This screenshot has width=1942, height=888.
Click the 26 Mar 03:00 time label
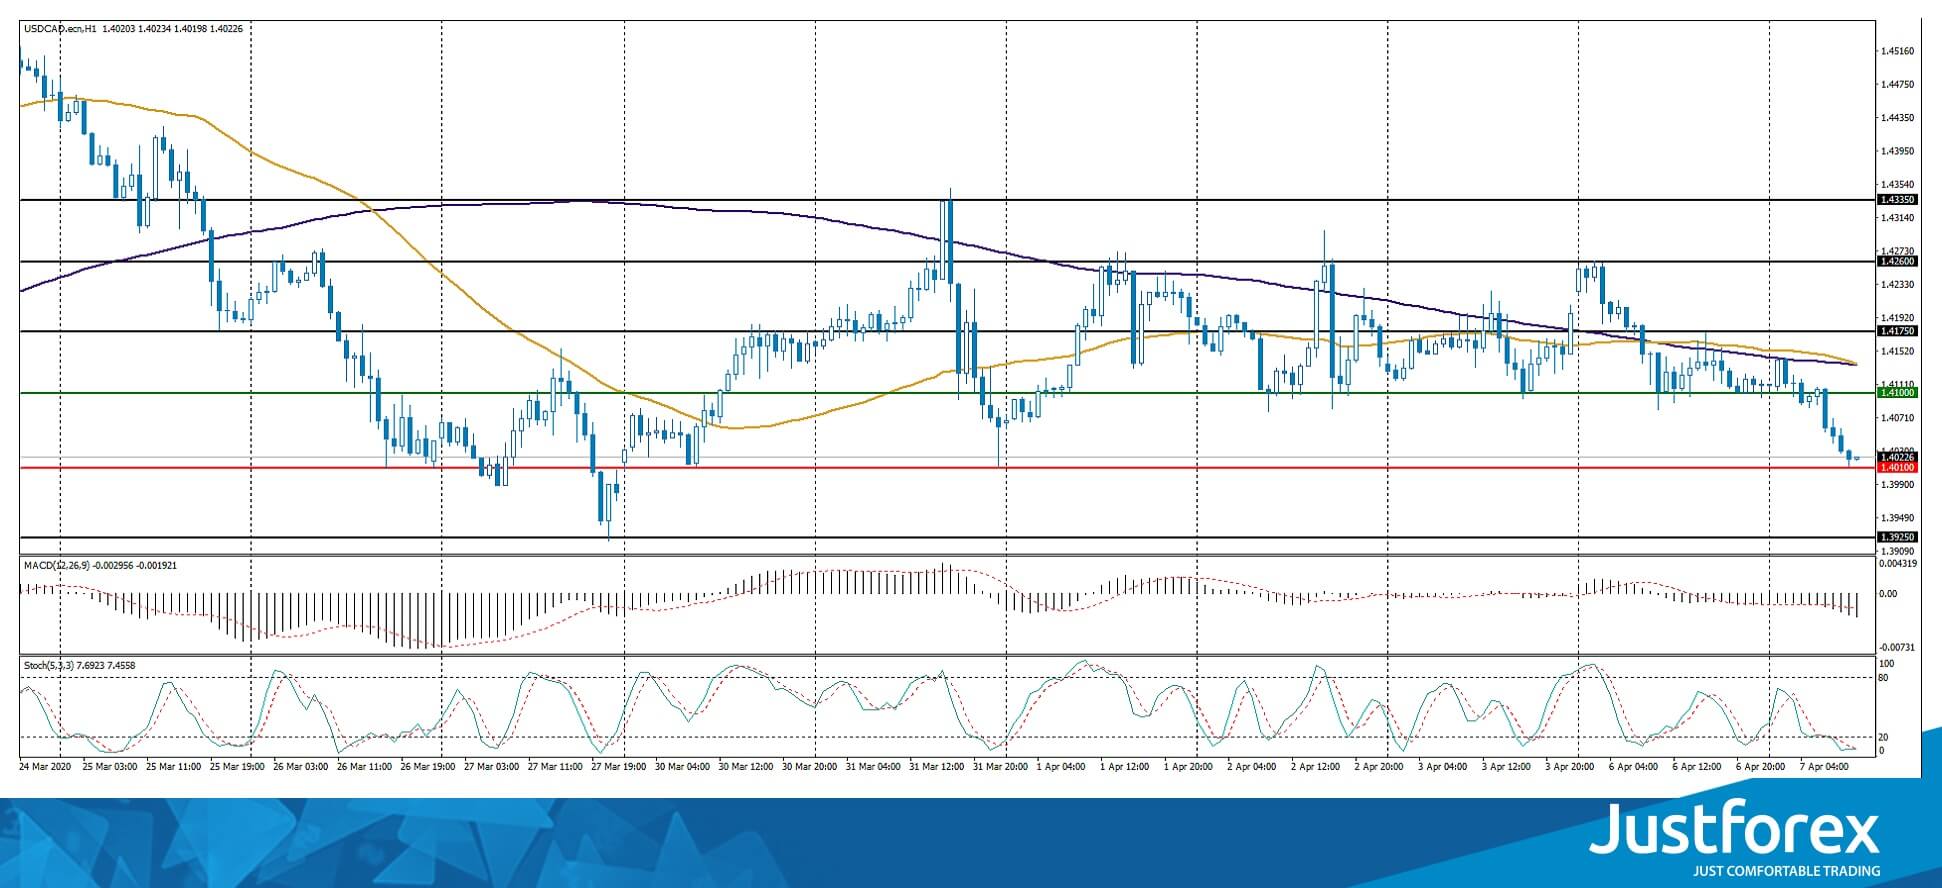tap(301, 766)
